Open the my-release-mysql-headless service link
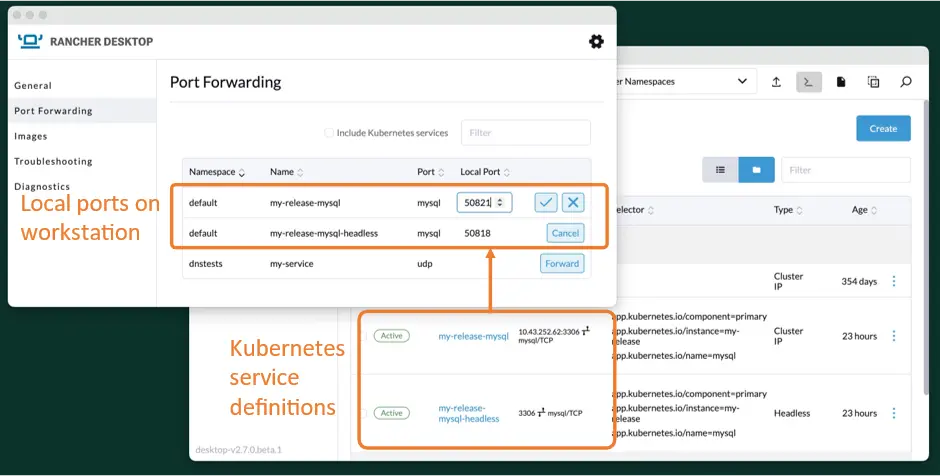Image resolution: width=940 pixels, height=476 pixels. (469, 413)
